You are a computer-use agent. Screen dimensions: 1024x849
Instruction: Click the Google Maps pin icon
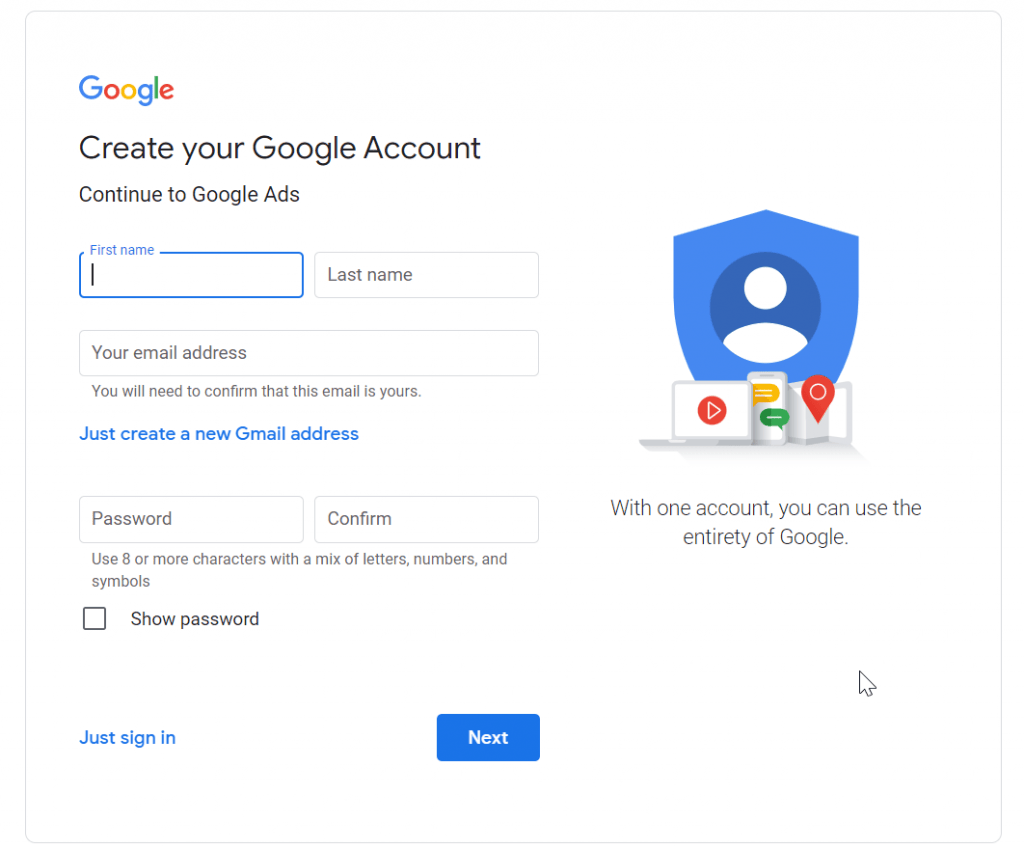point(817,400)
